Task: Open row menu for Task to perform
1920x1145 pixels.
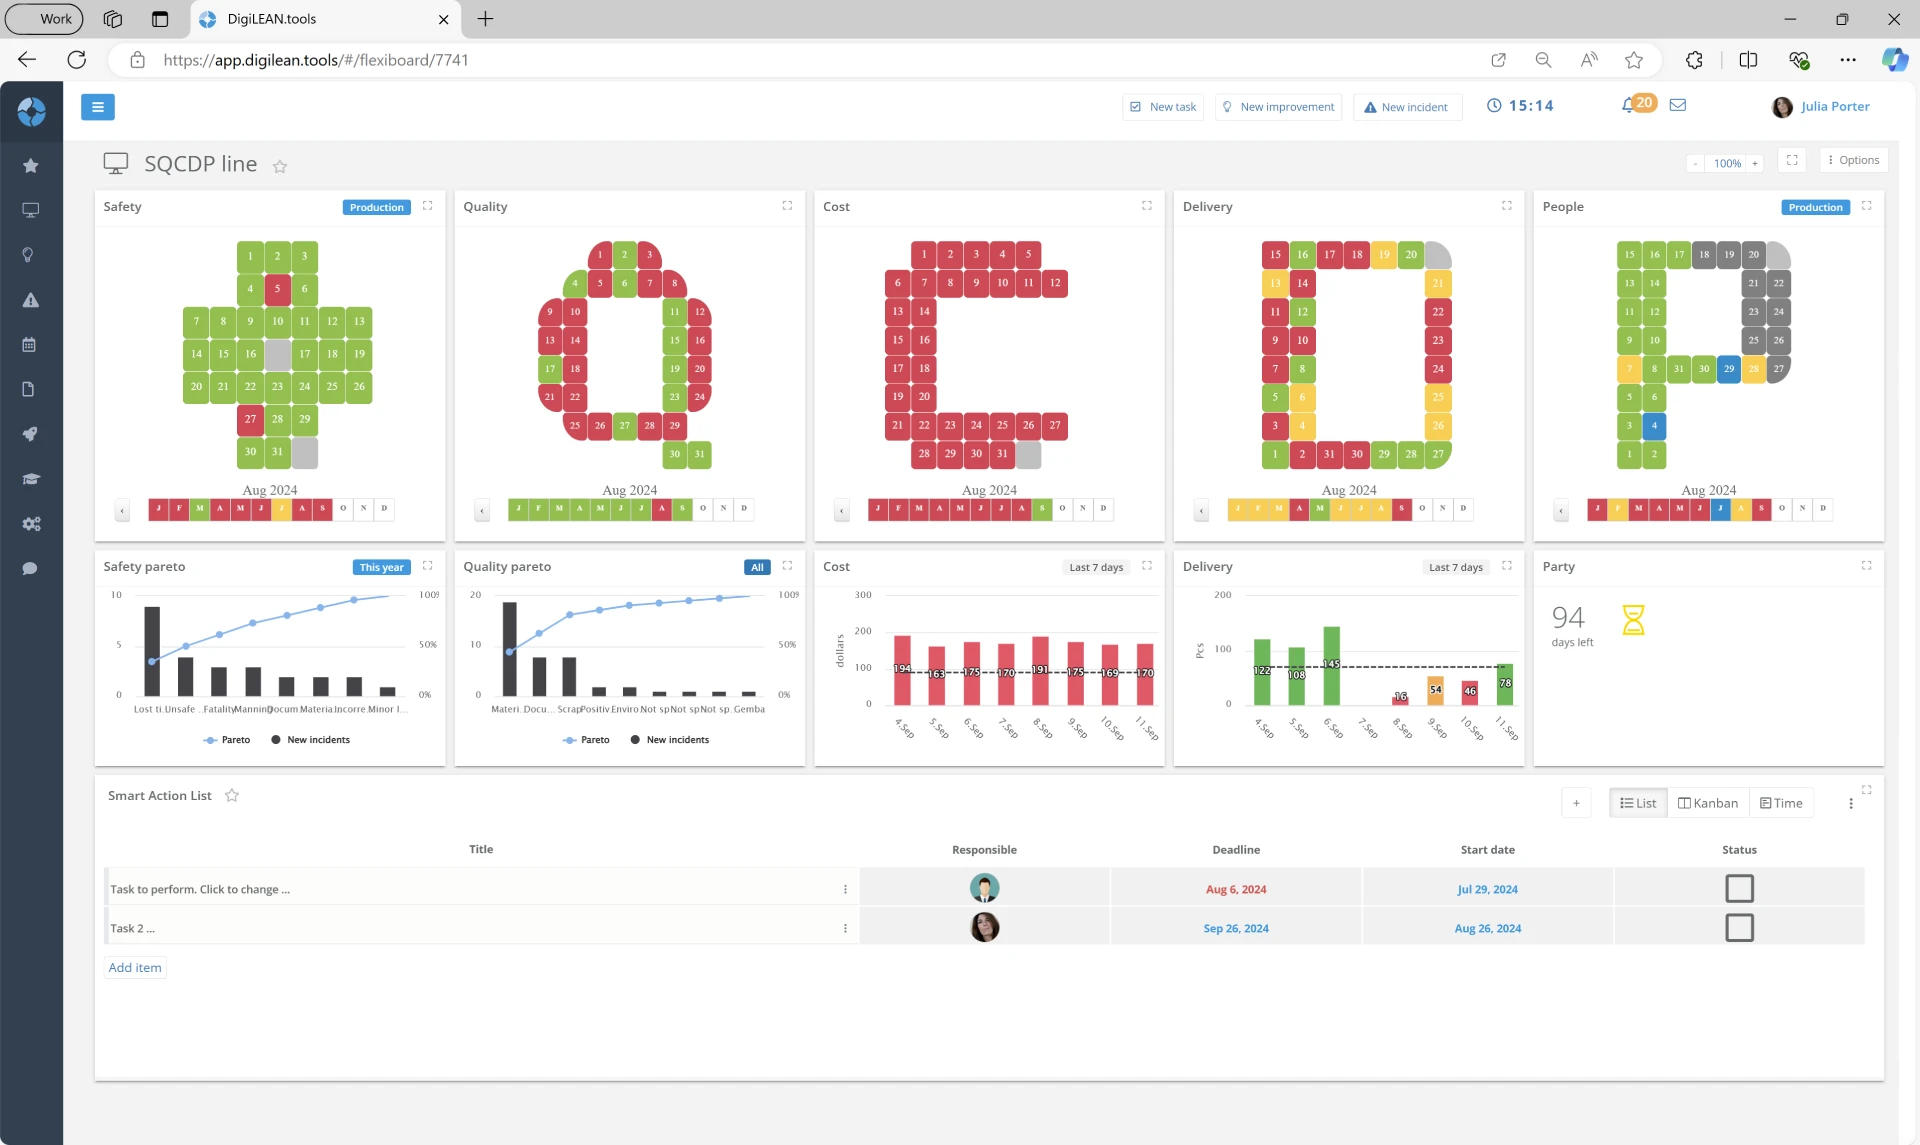Action: coord(845,889)
